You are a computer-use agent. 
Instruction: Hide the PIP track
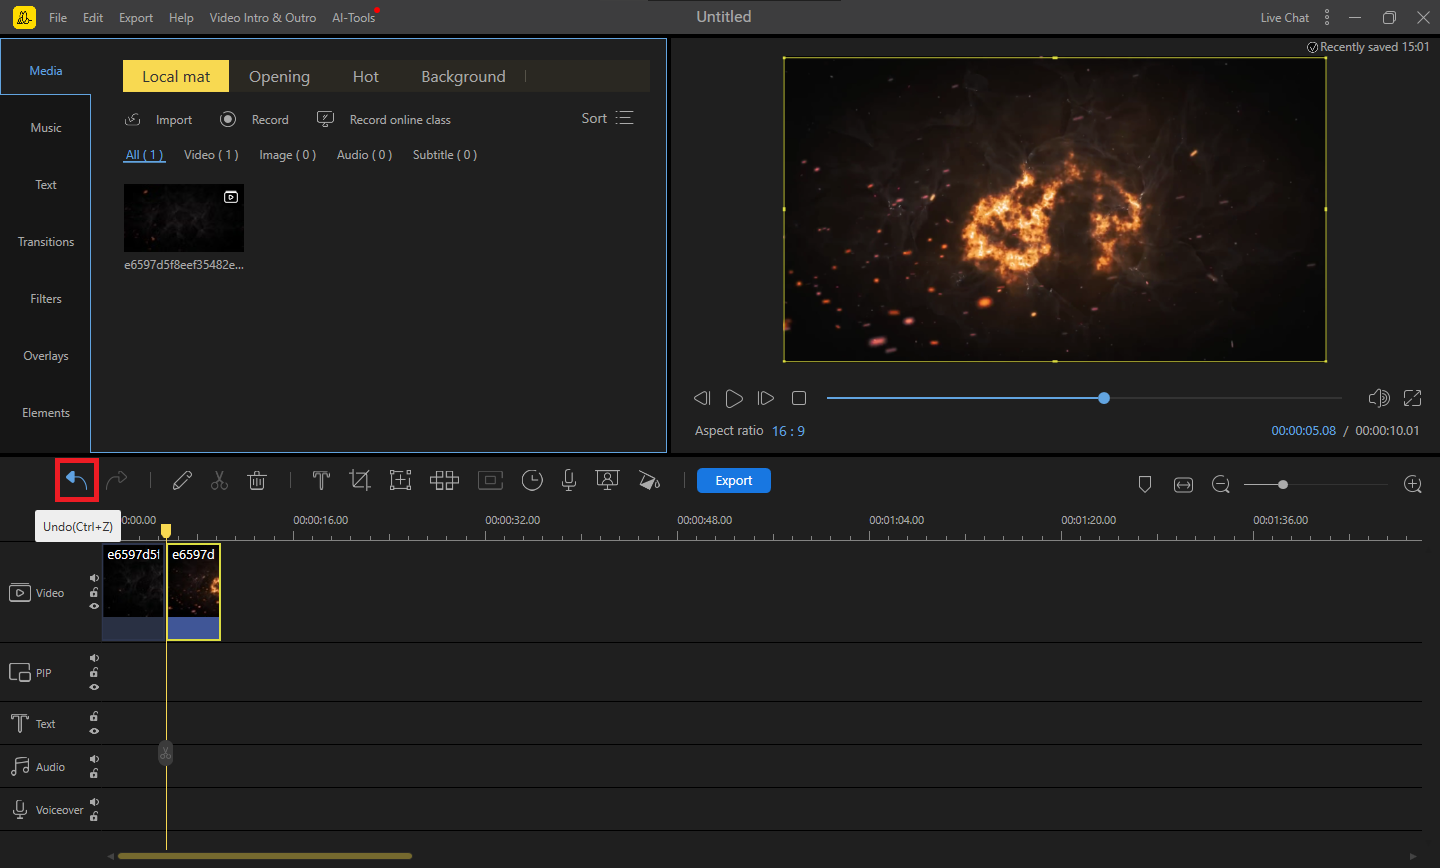[x=94, y=687]
